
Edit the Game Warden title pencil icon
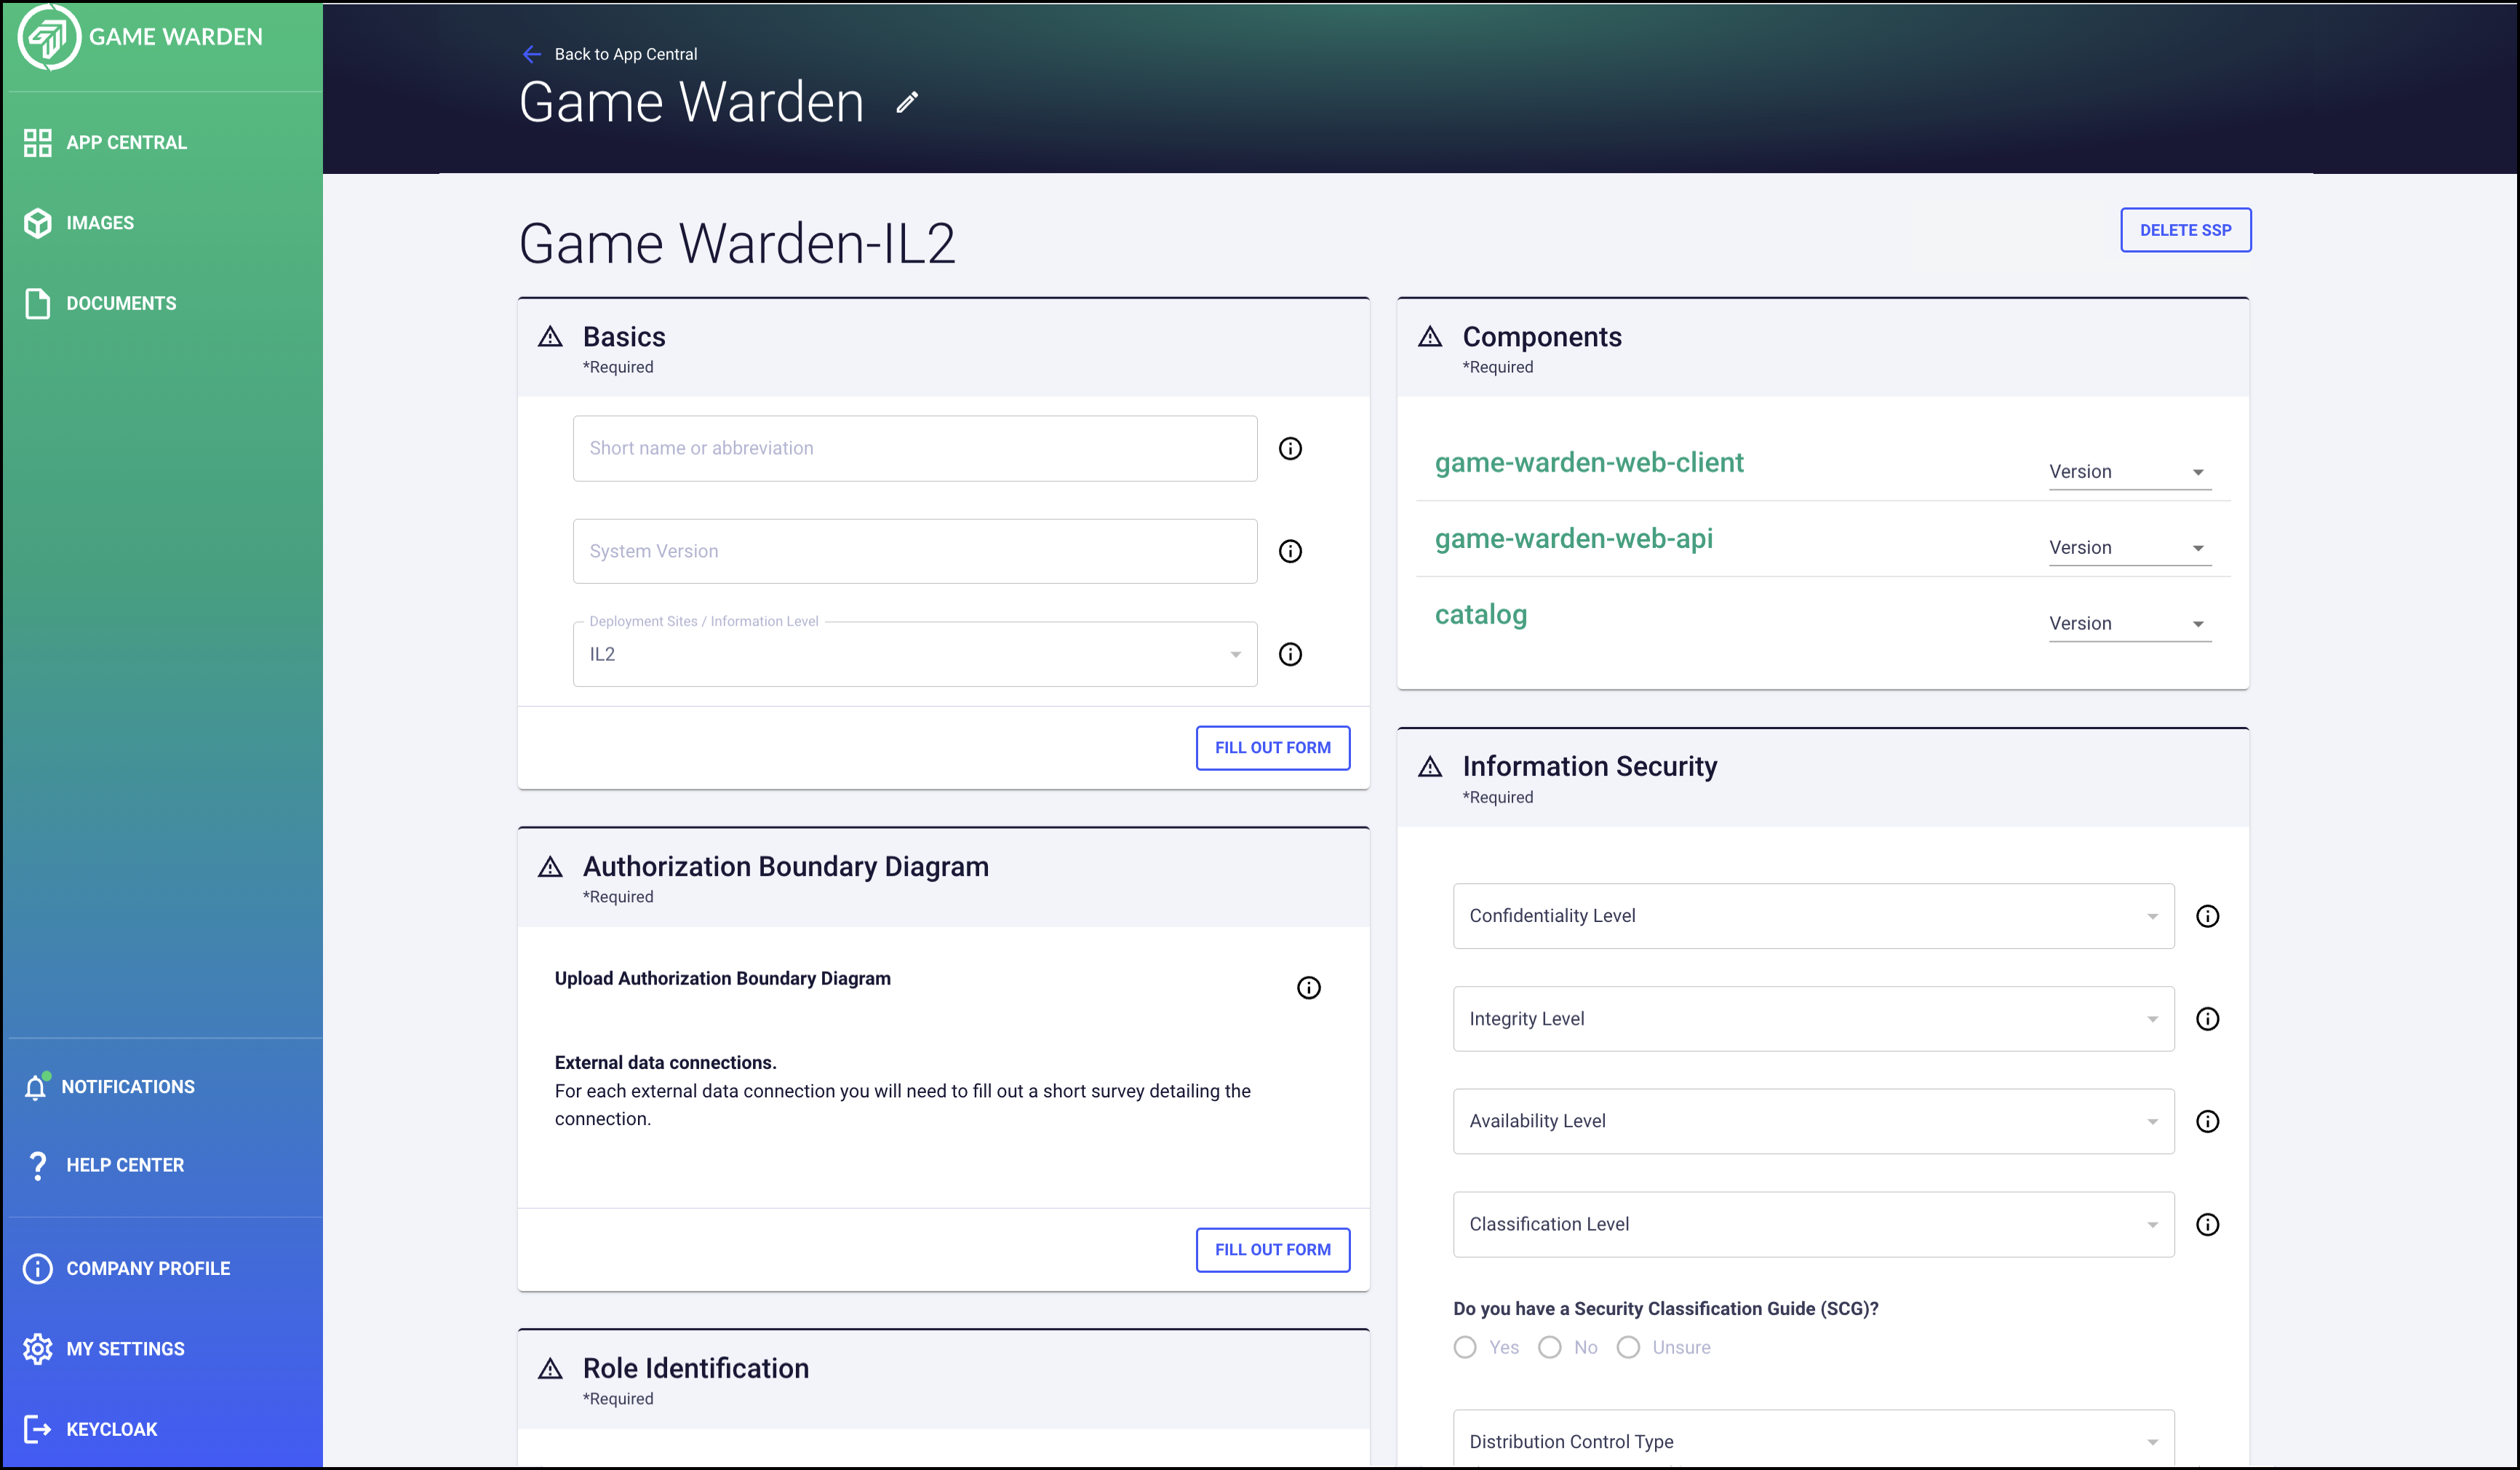click(907, 102)
